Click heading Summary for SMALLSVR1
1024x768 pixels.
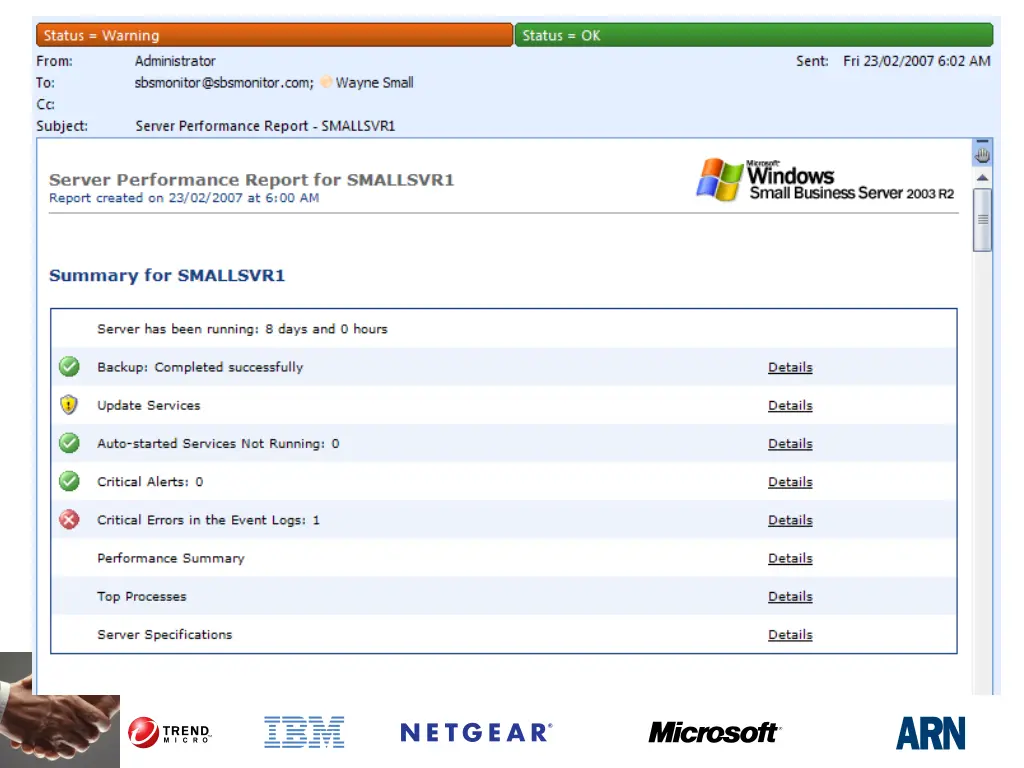pyautogui.click(x=167, y=276)
